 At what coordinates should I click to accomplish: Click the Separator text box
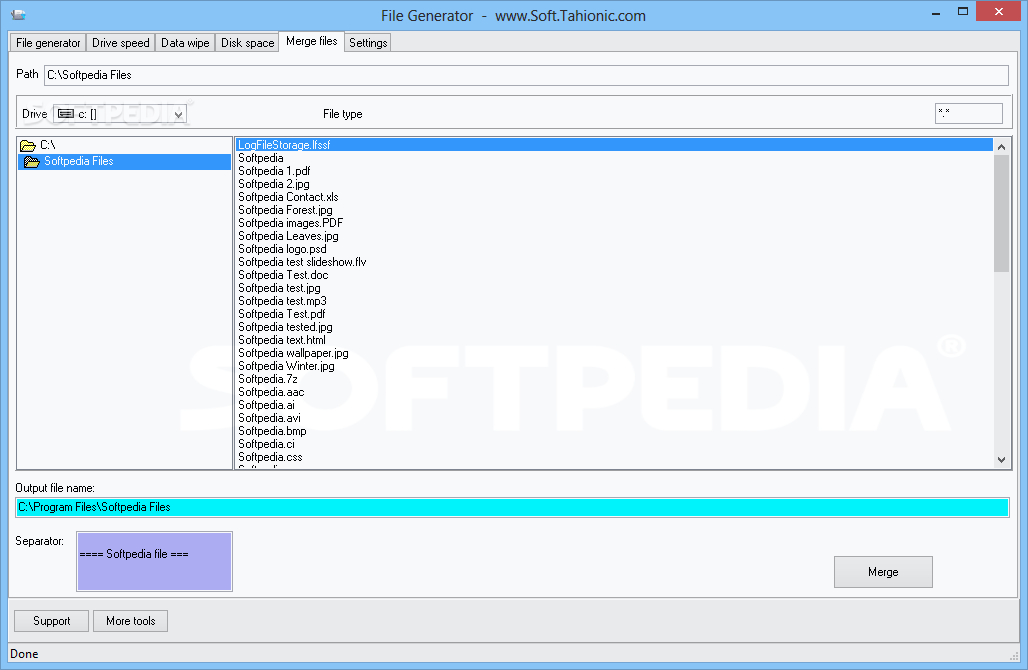(155, 561)
